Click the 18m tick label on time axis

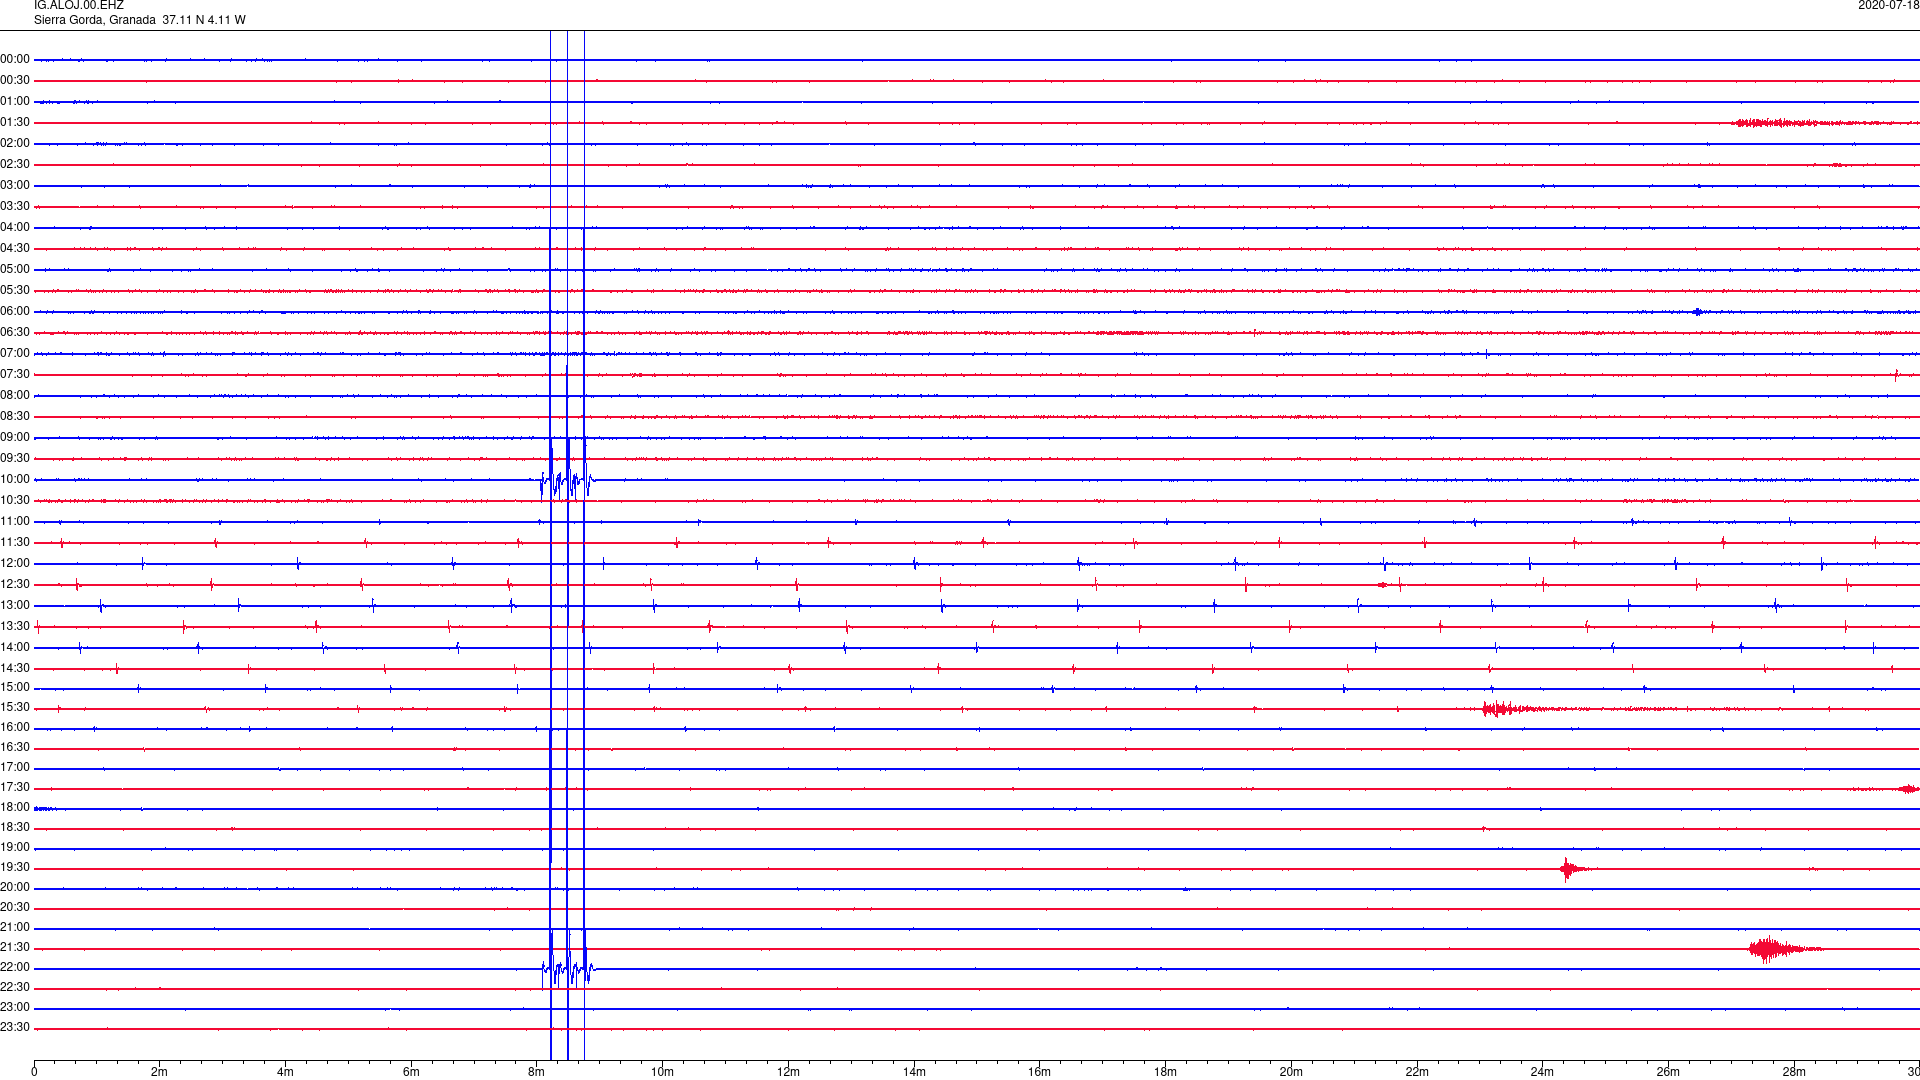pos(1166,1073)
